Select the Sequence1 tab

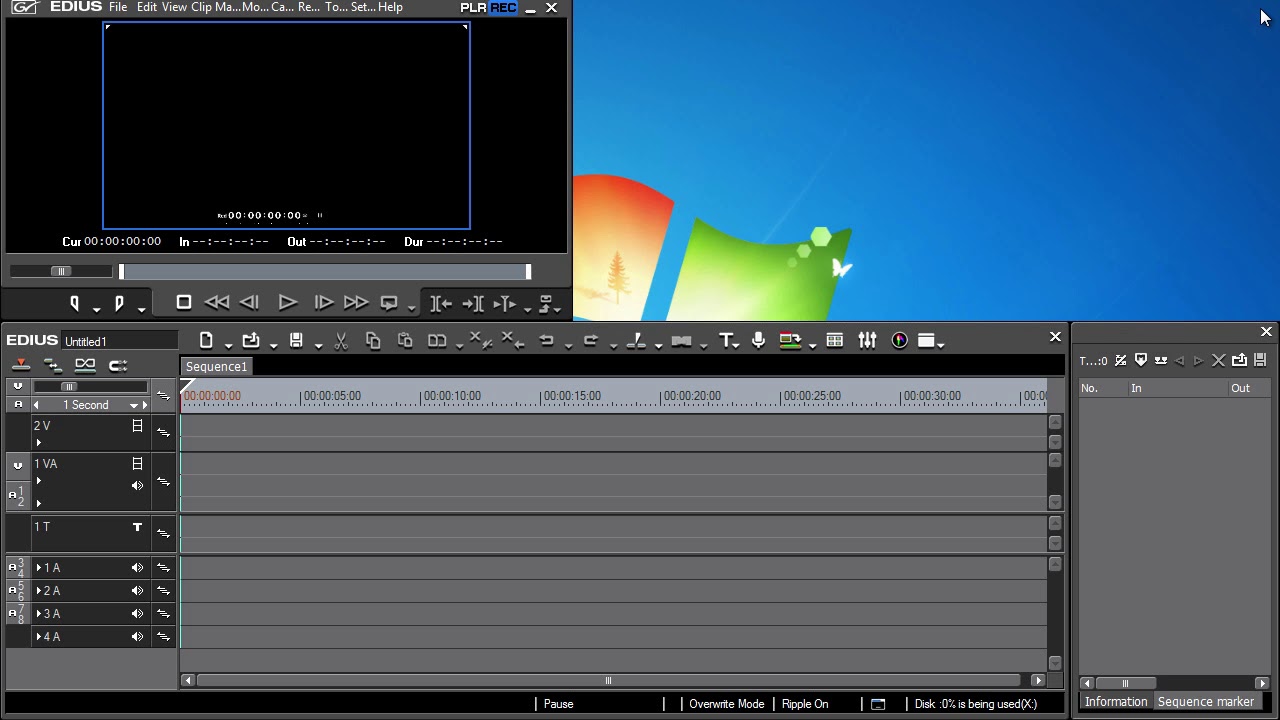click(x=216, y=367)
